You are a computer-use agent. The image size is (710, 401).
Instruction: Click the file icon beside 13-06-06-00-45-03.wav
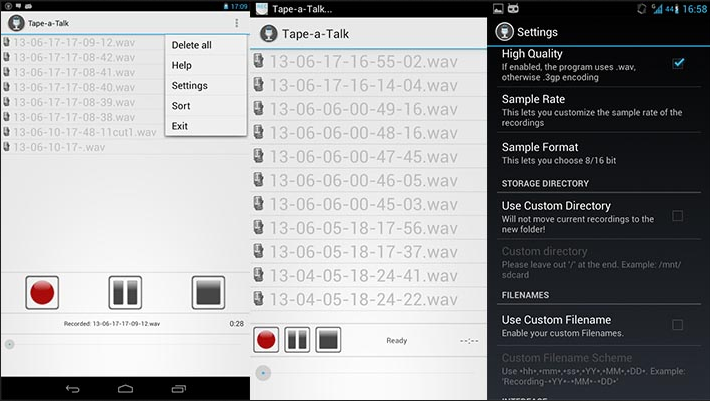click(x=259, y=203)
